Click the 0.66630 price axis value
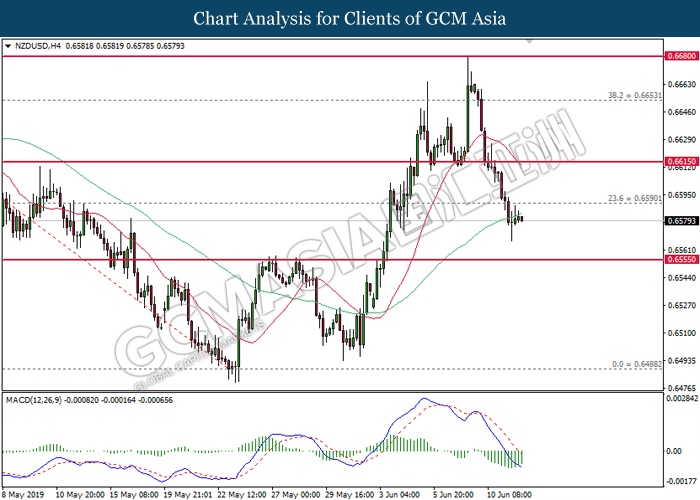 coord(682,84)
